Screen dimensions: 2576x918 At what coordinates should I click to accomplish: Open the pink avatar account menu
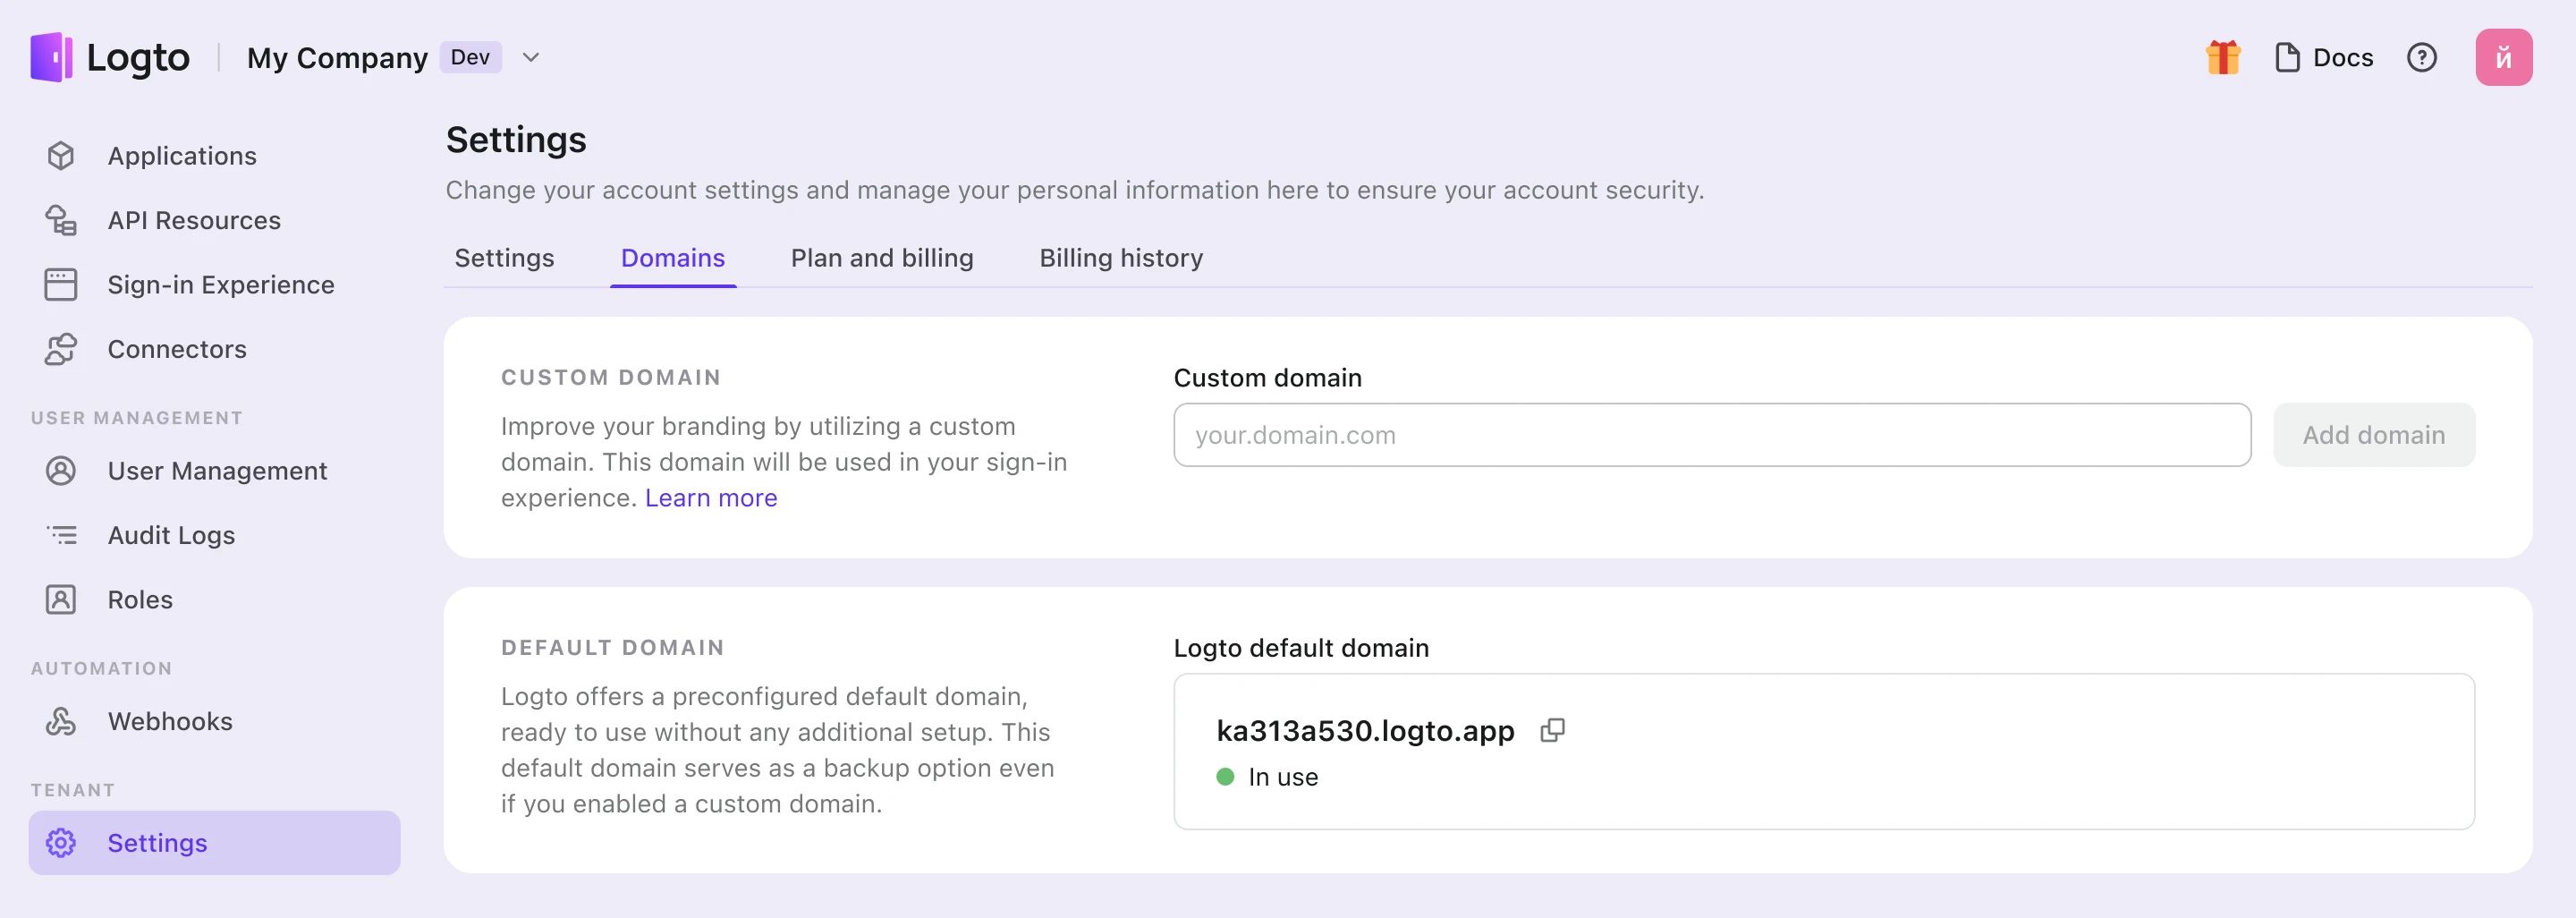pyautogui.click(x=2504, y=57)
